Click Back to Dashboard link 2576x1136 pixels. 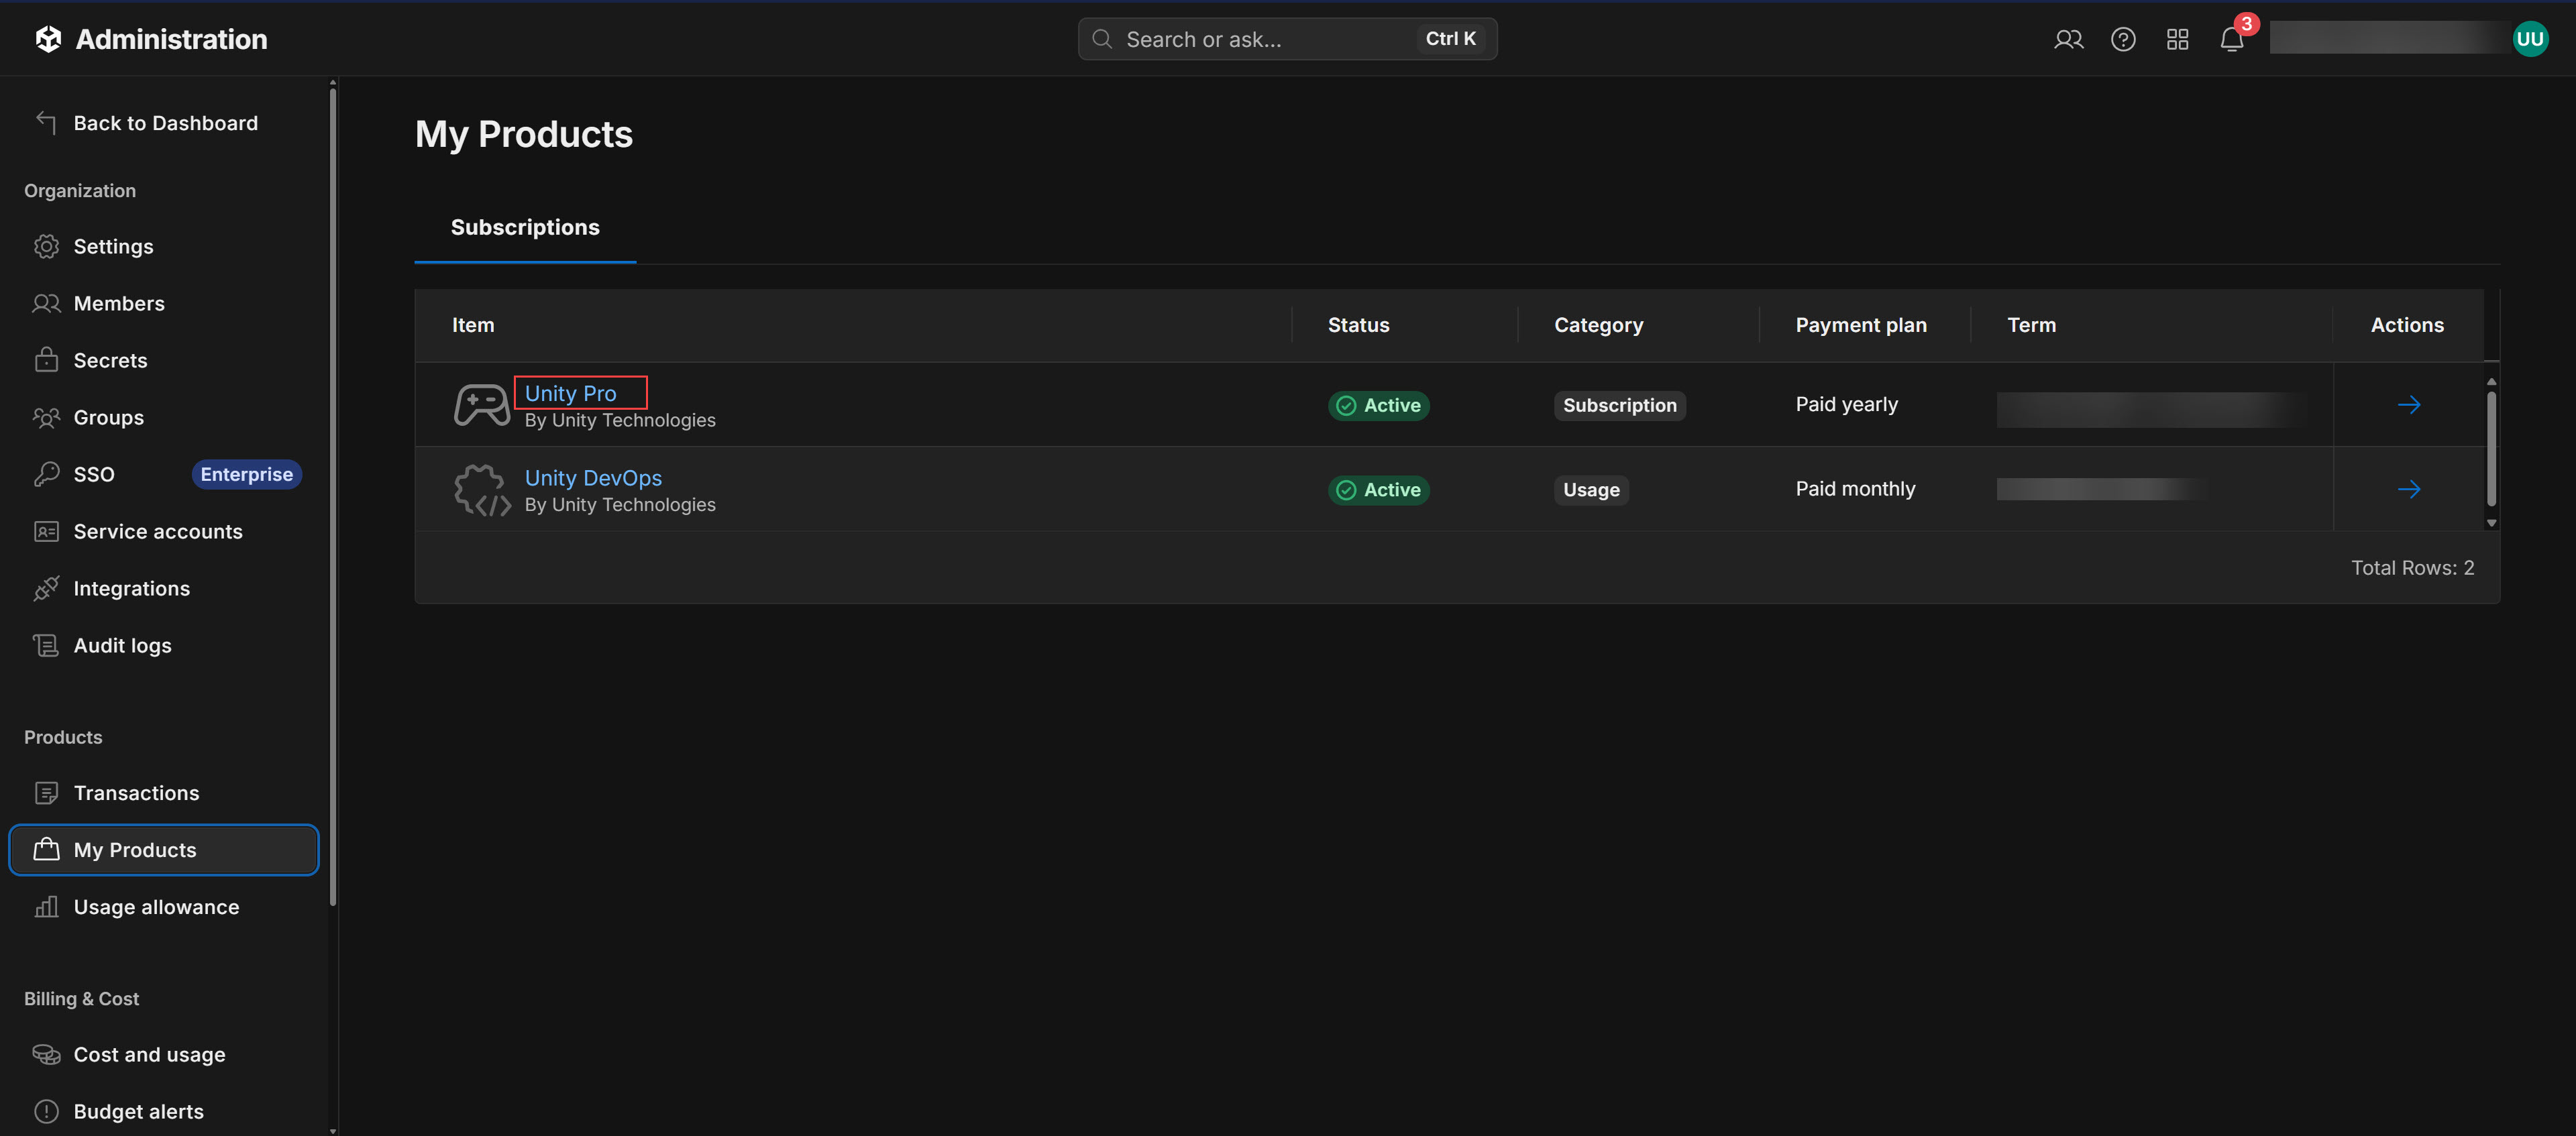165,123
